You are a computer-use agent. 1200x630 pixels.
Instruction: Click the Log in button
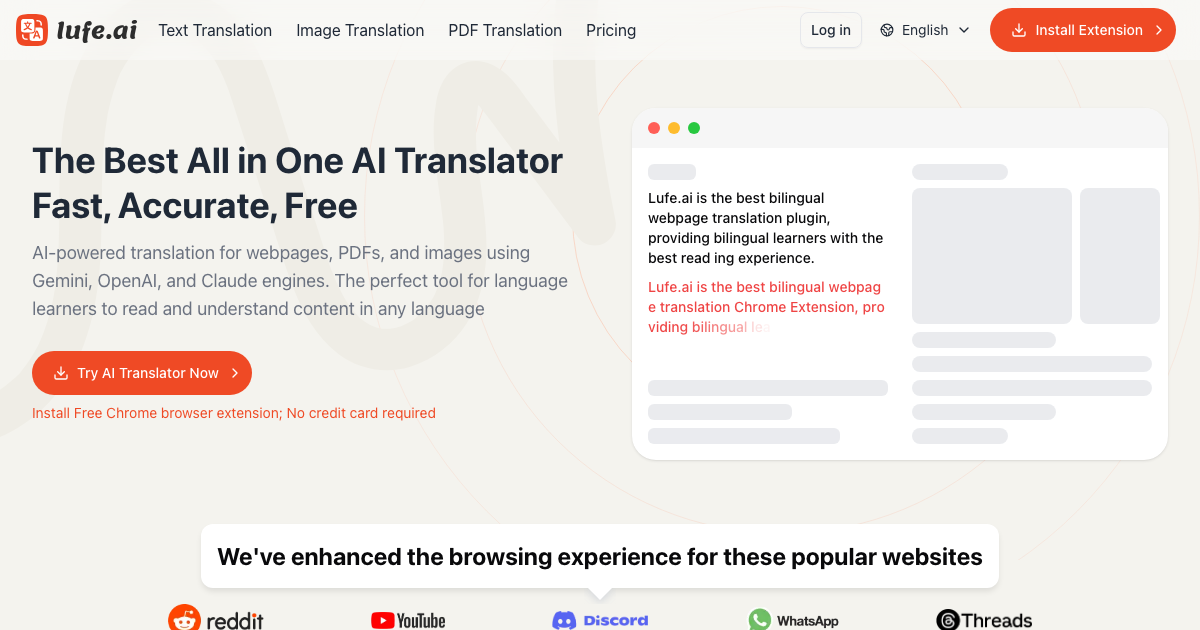[831, 30]
